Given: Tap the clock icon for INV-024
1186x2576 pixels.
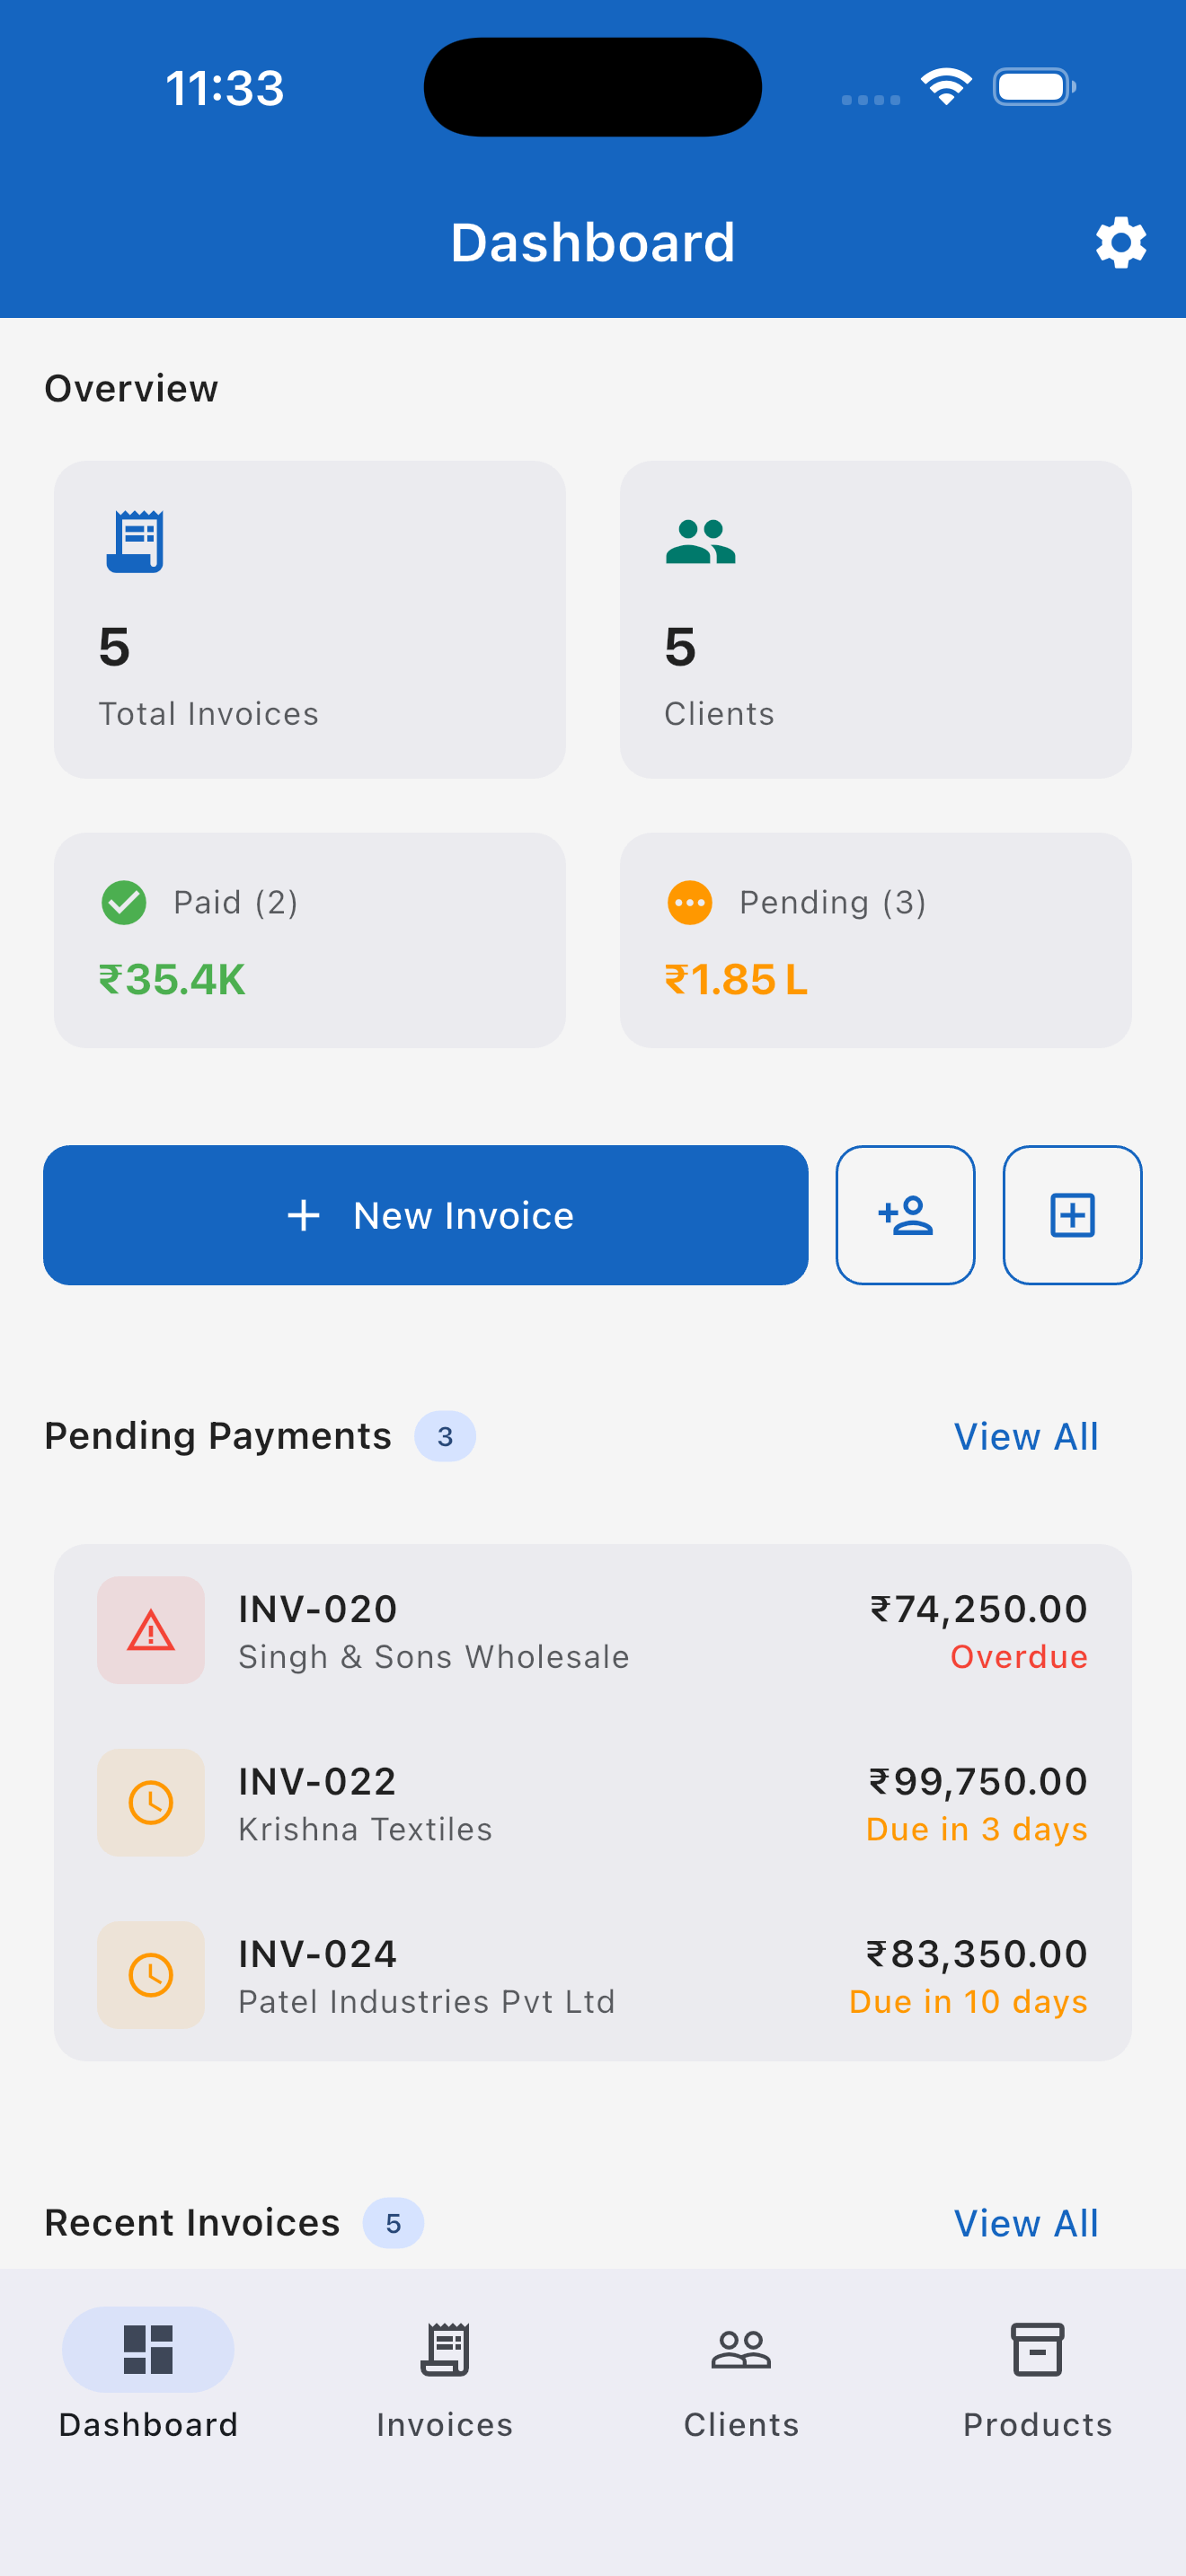Looking at the screenshot, I should click(x=151, y=1975).
